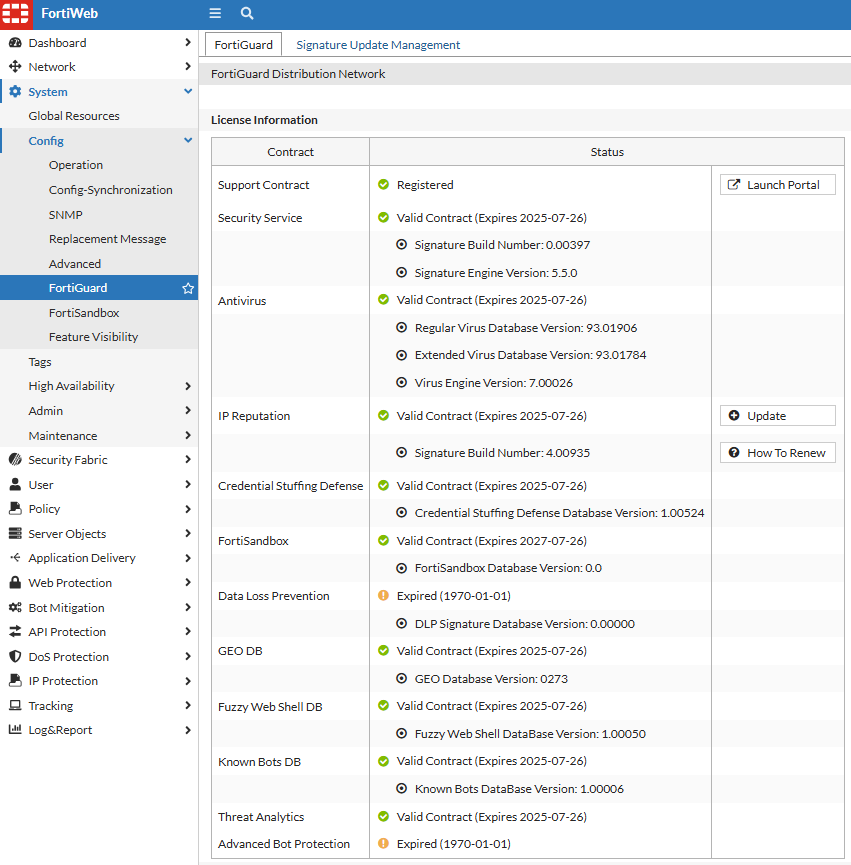851x865 pixels.
Task: Collapse the System menu chevron
Action: click(x=188, y=91)
